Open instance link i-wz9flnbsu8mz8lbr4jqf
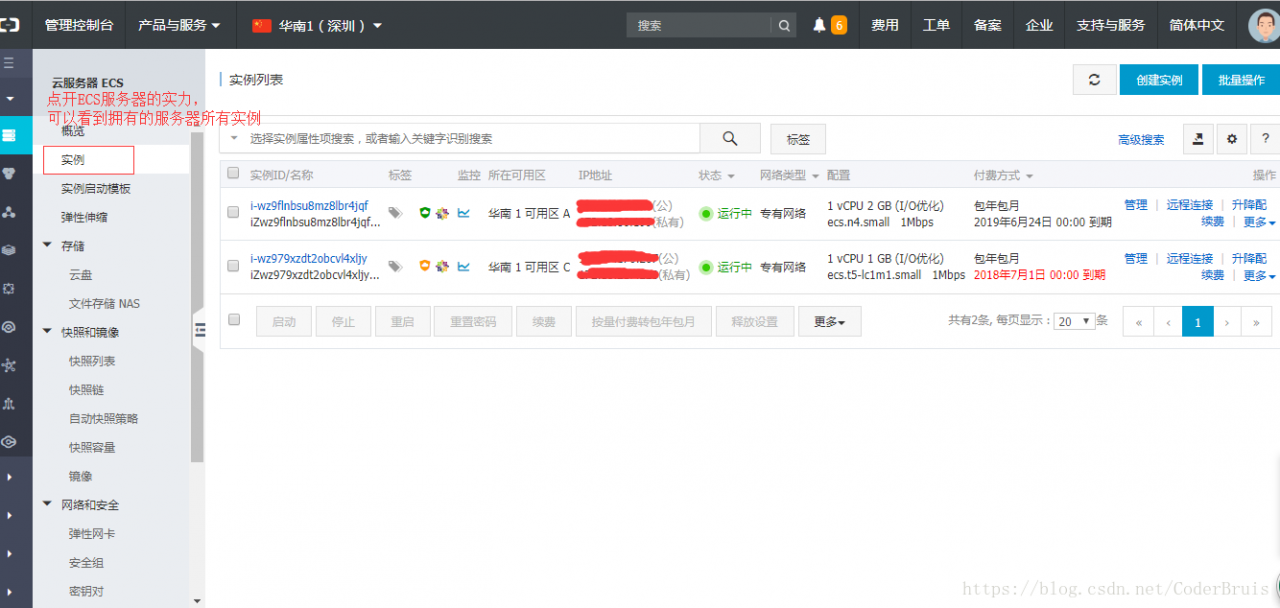 (309, 206)
